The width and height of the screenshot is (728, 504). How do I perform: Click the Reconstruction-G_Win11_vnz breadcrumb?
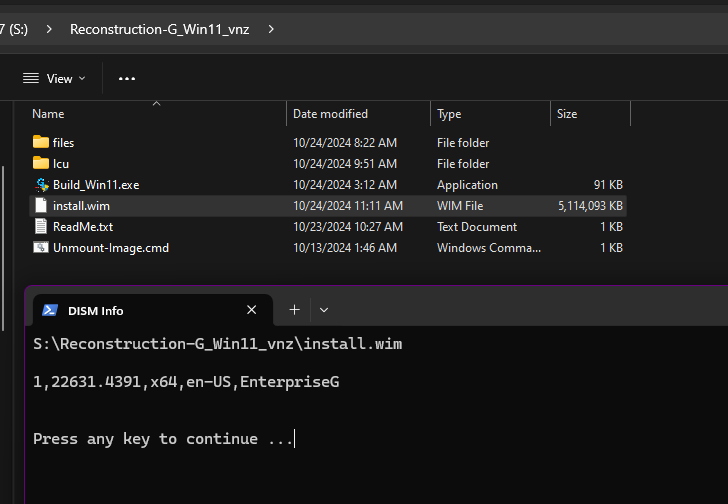161,29
